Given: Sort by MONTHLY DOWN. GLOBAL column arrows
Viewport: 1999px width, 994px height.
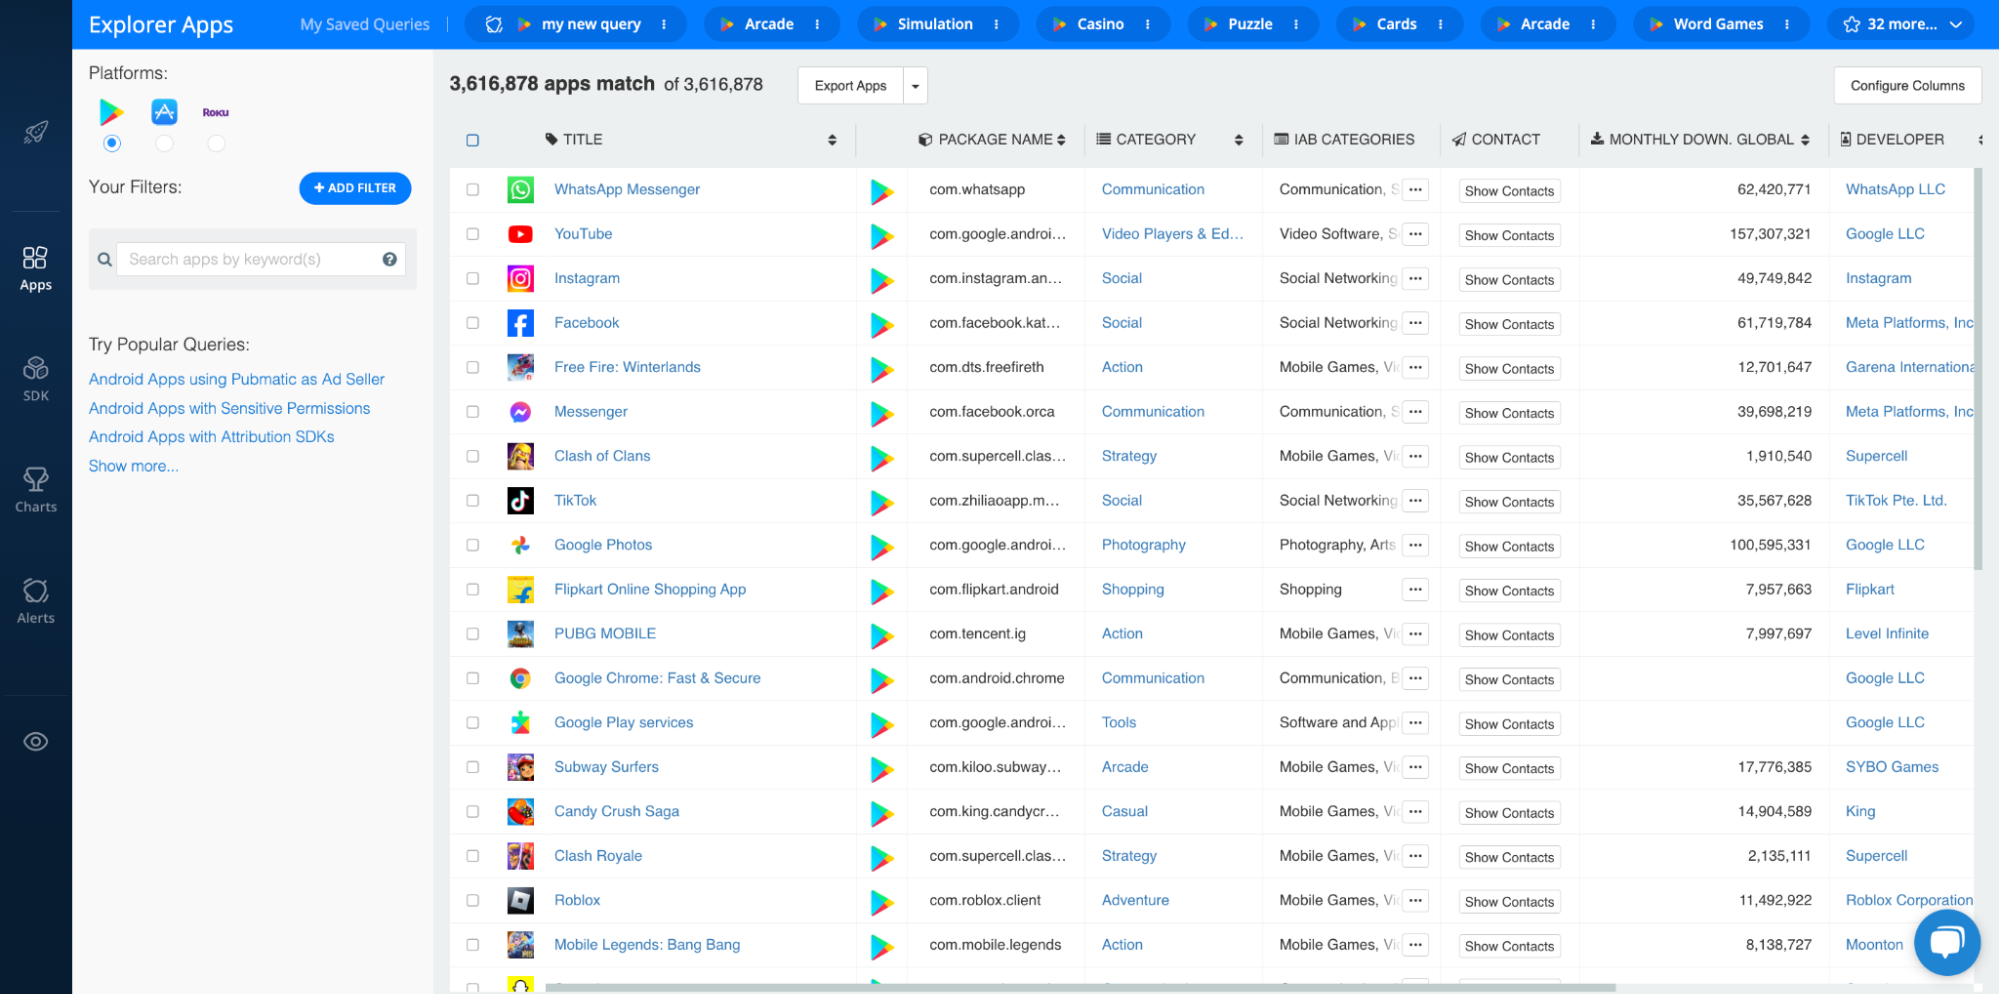Looking at the screenshot, I should pos(1805,140).
